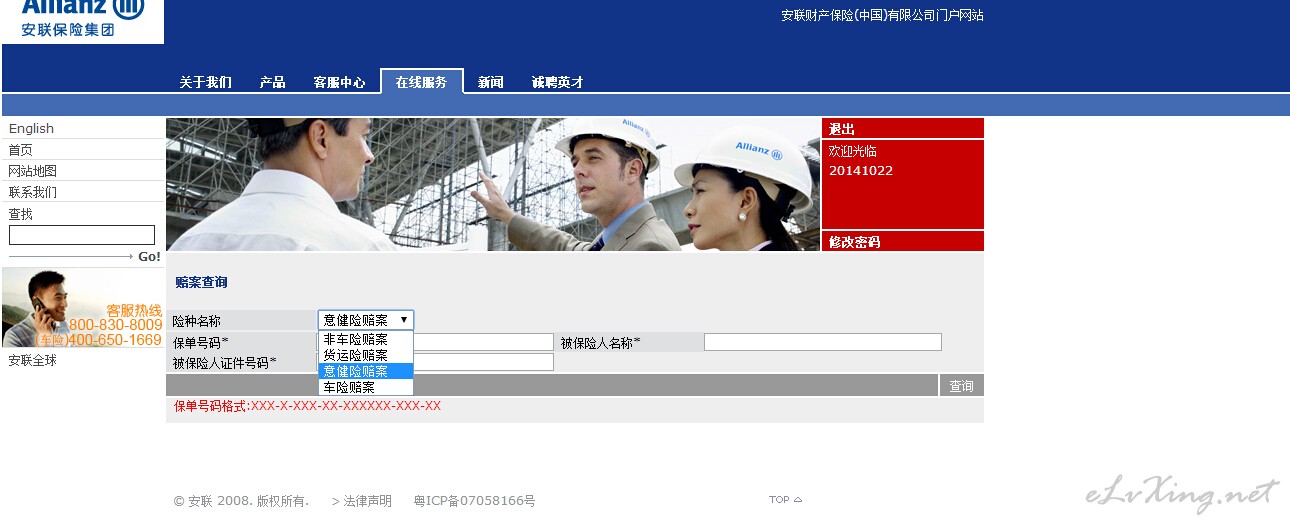The width and height of the screenshot is (1290, 527).
Task: Open the 新闻 navigation item
Action: (490, 82)
